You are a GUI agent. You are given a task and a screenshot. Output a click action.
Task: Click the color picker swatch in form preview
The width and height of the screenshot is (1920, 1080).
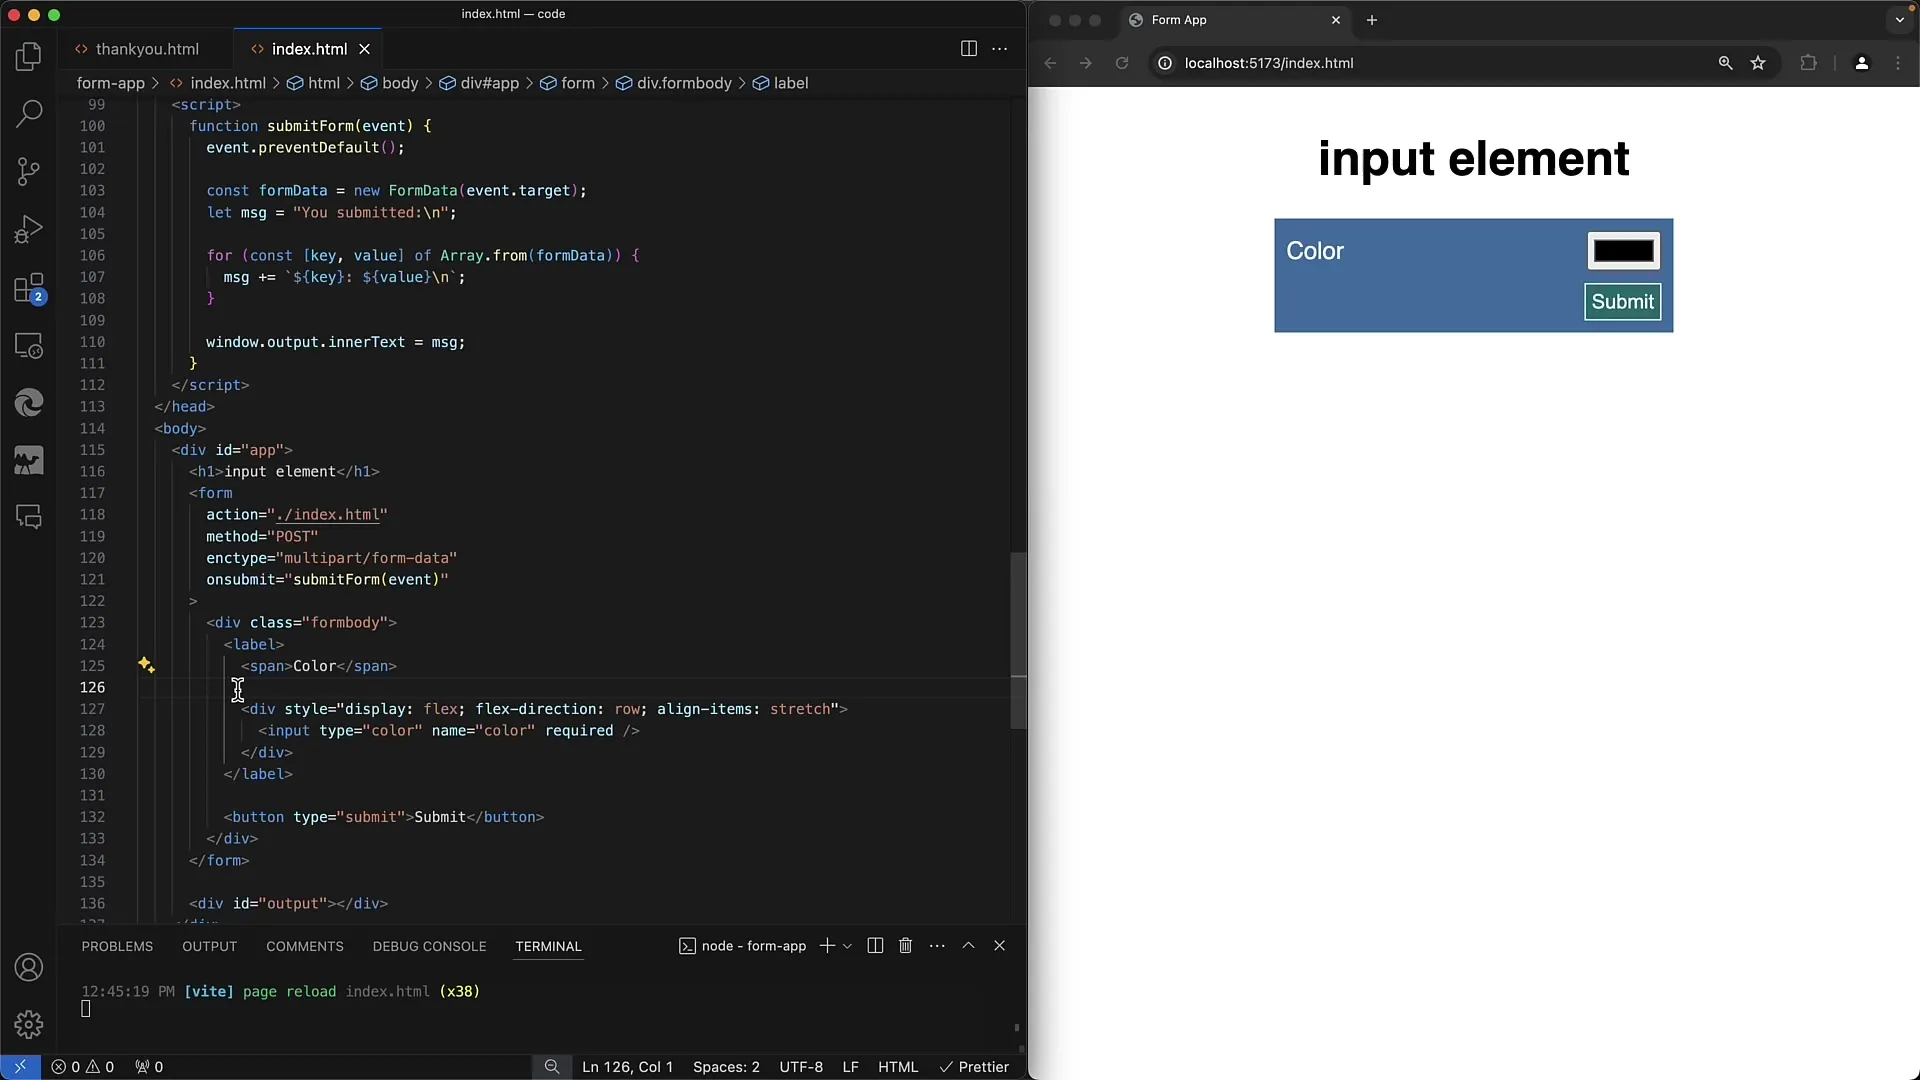[1623, 249]
